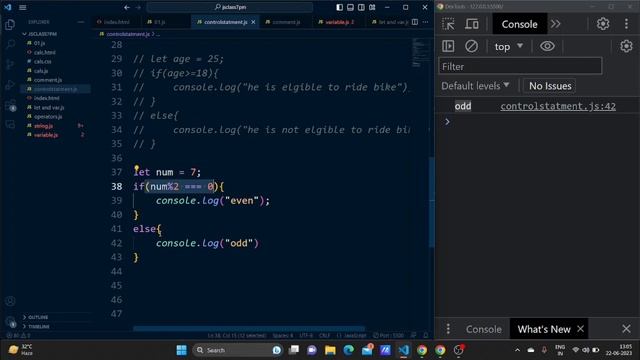The width and height of the screenshot is (640, 360).
Task: Click the No Issues button
Action: pyautogui.click(x=550, y=86)
